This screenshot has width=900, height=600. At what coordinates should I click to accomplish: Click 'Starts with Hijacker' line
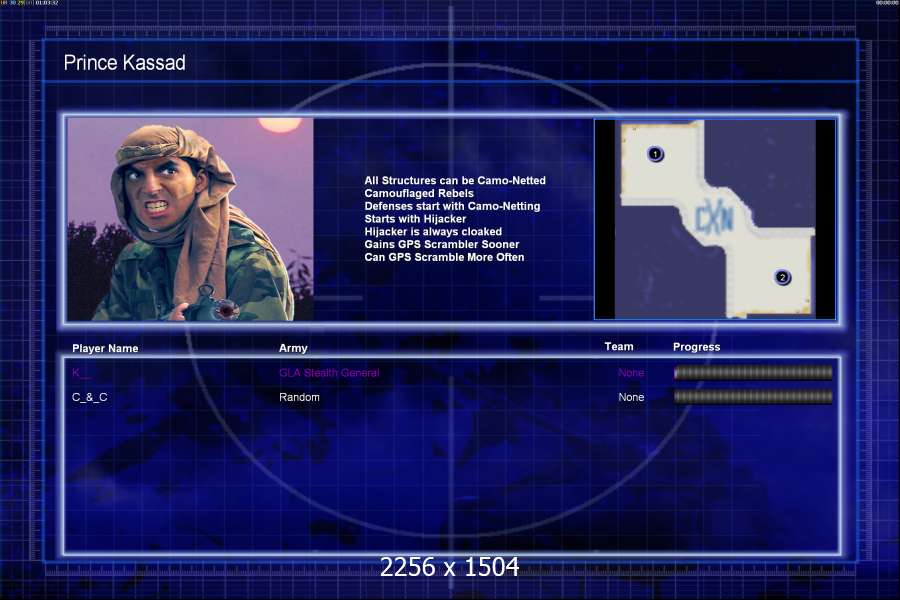415,219
